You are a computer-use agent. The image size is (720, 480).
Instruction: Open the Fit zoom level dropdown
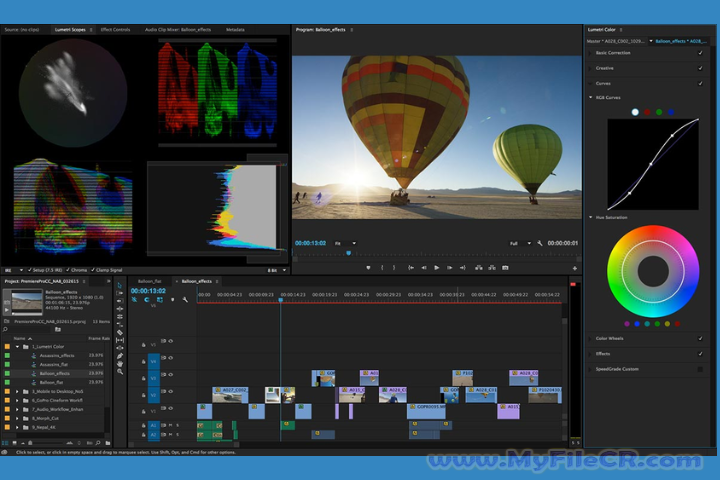point(345,243)
